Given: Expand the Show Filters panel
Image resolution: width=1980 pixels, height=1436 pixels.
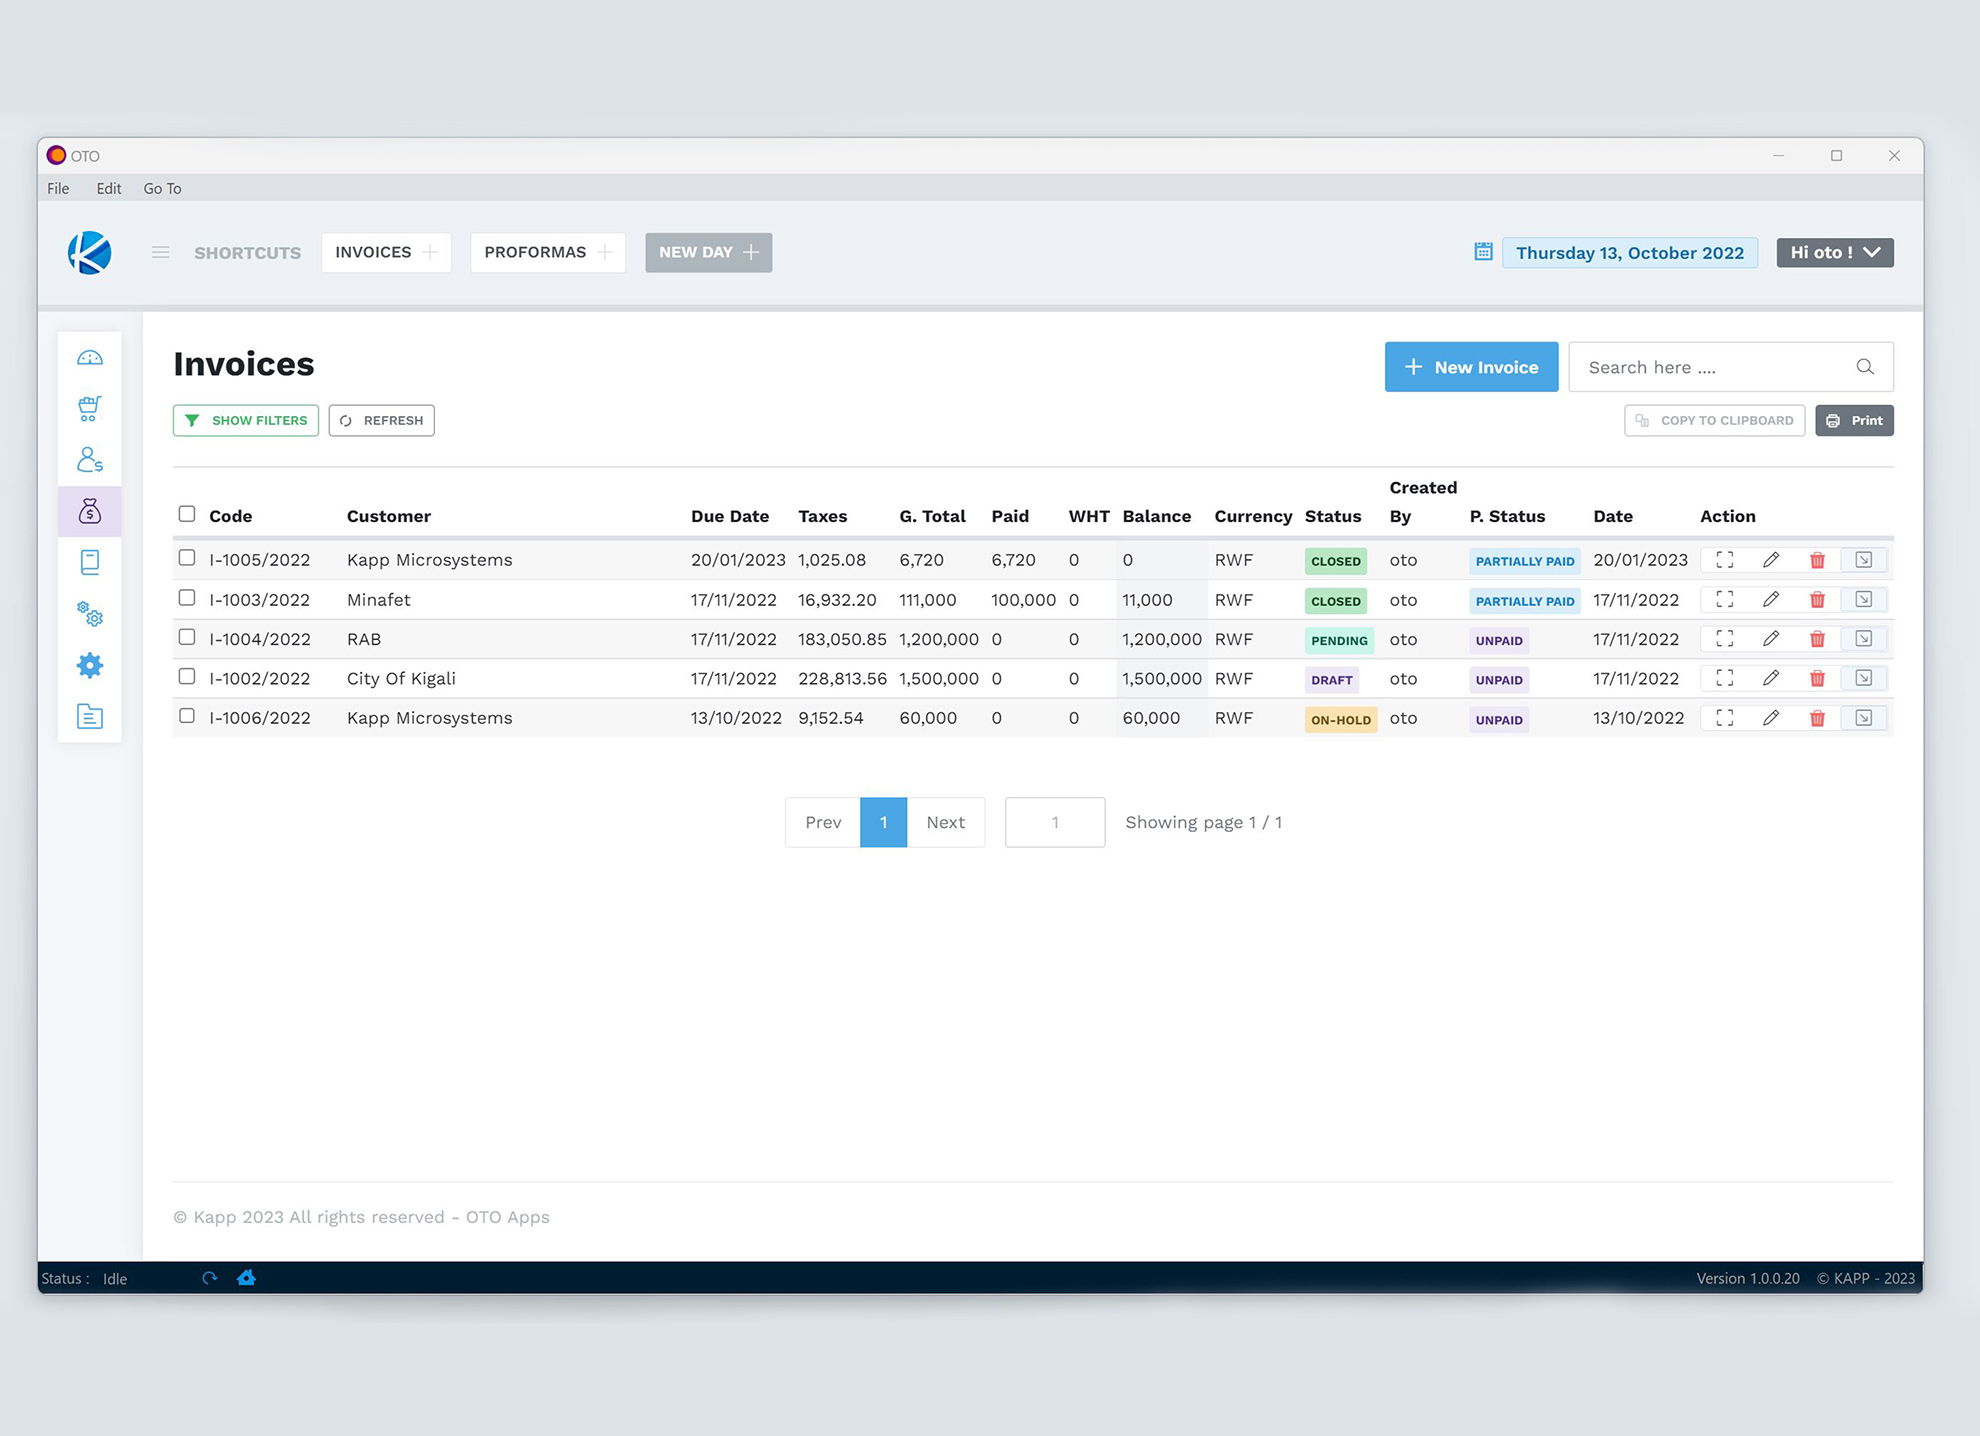Looking at the screenshot, I should (x=246, y=421).
